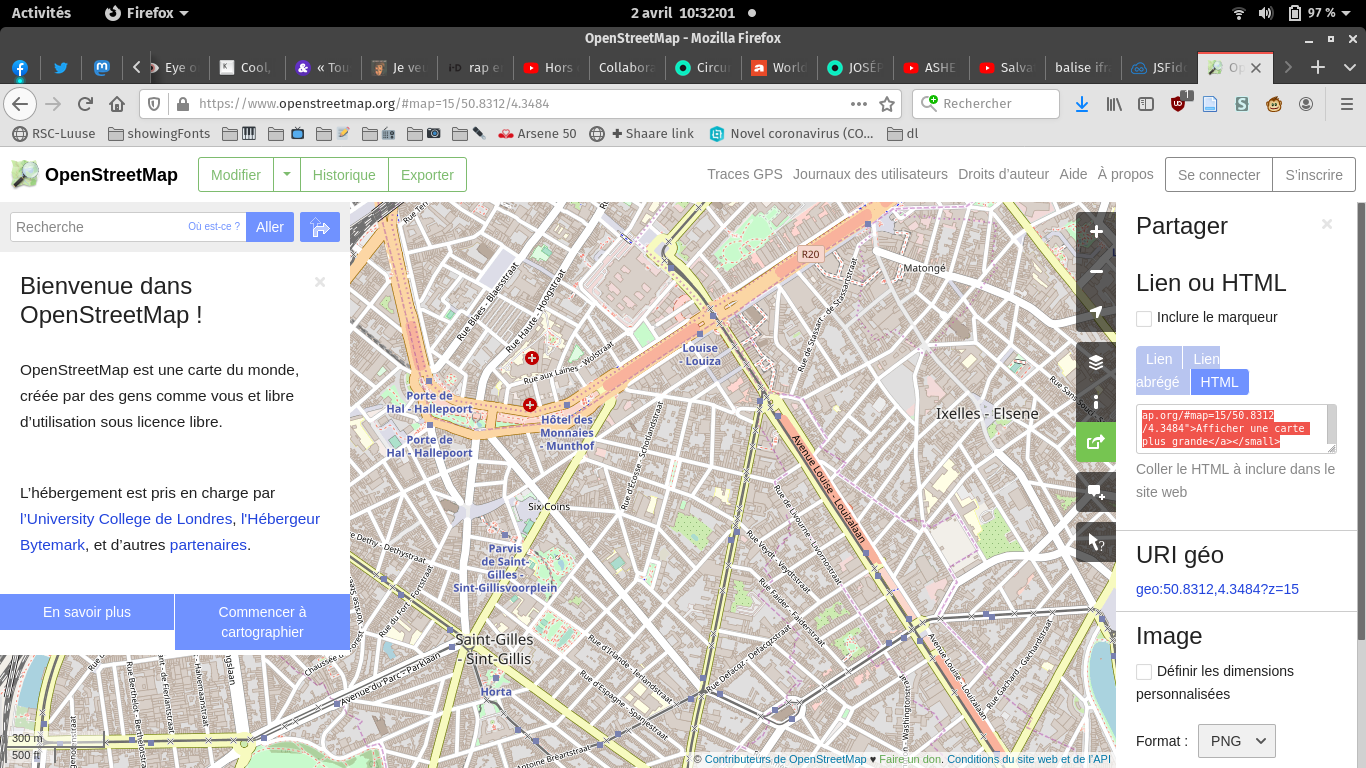Screen dimensions: 1366x768
Task: Expand the Modifier dropdown arrow
Action: pyautogui.click(x=287, y=175)
